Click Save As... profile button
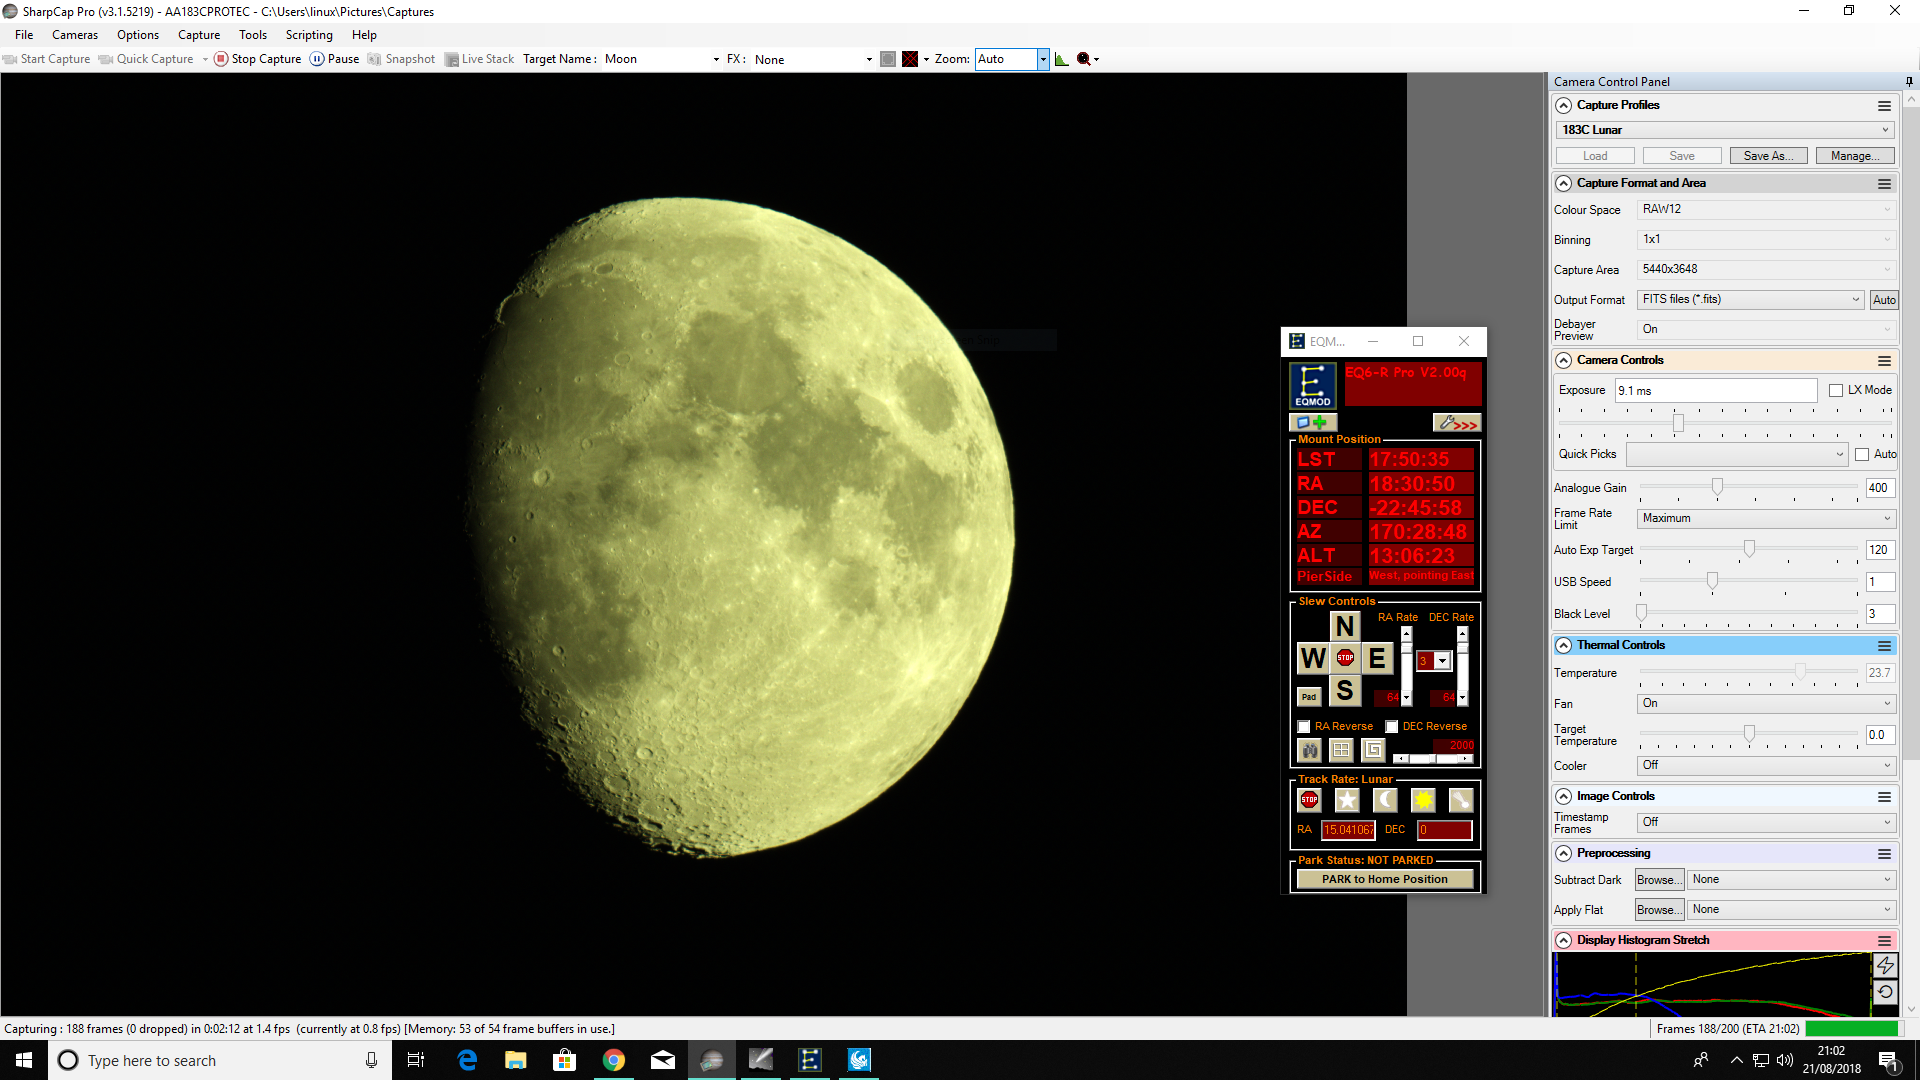The image size is (1920, 1080). (x=1768, y=156)
